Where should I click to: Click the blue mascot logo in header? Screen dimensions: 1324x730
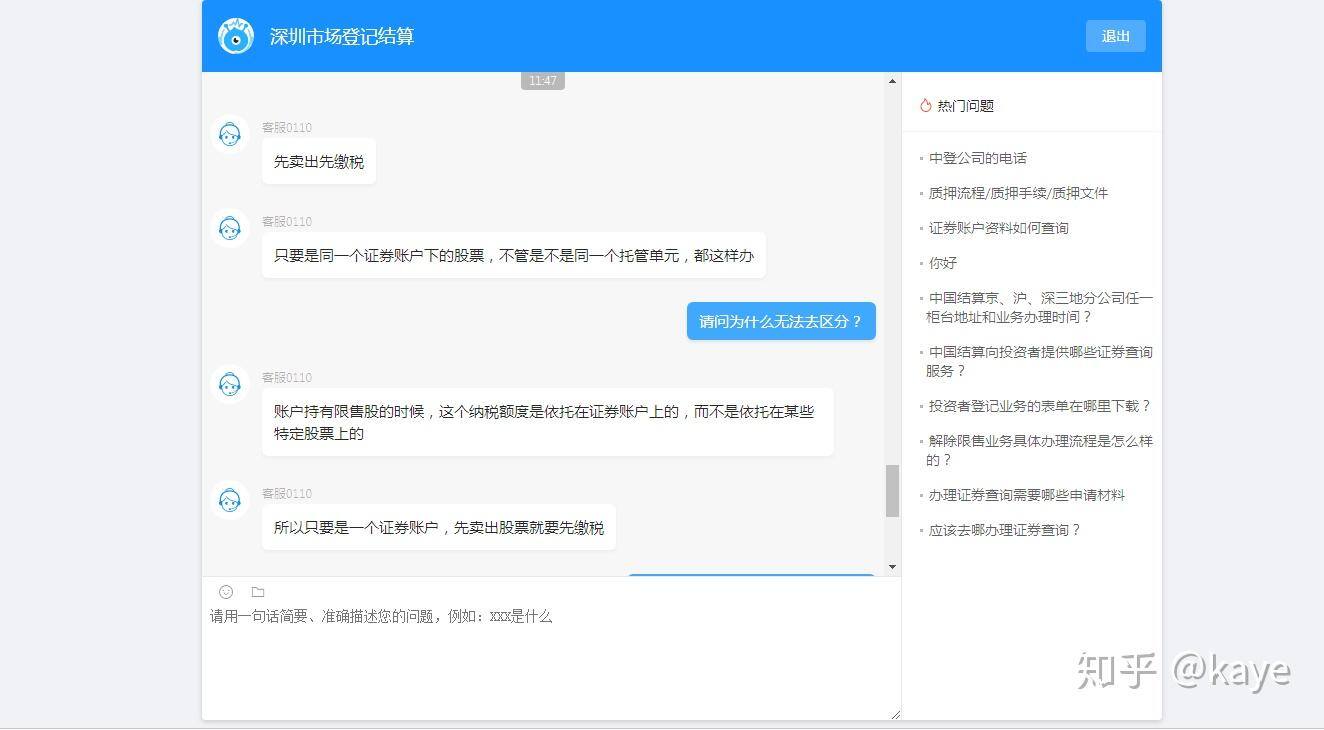[x=236, y=36]
